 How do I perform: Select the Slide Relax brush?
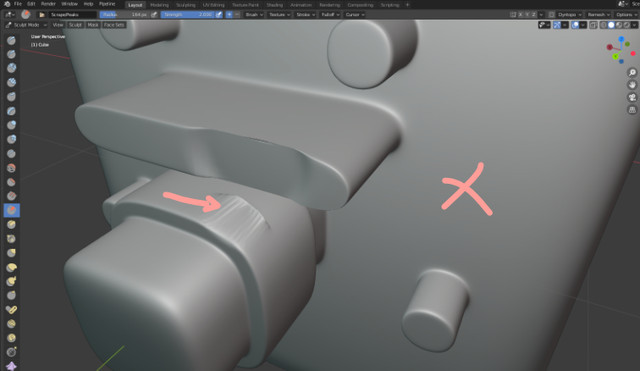click(x=11, y=352)
